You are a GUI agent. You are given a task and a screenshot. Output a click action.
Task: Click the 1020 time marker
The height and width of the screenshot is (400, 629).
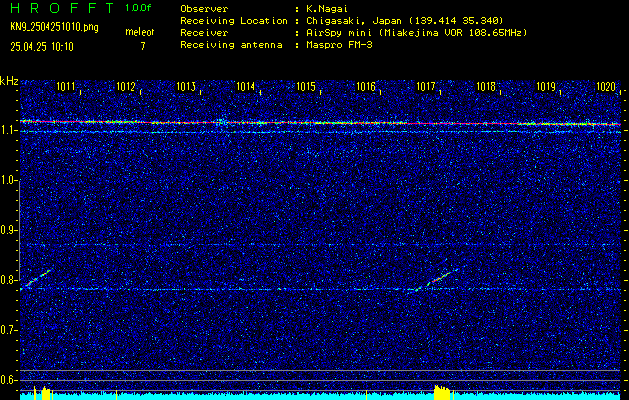(606, 87)
